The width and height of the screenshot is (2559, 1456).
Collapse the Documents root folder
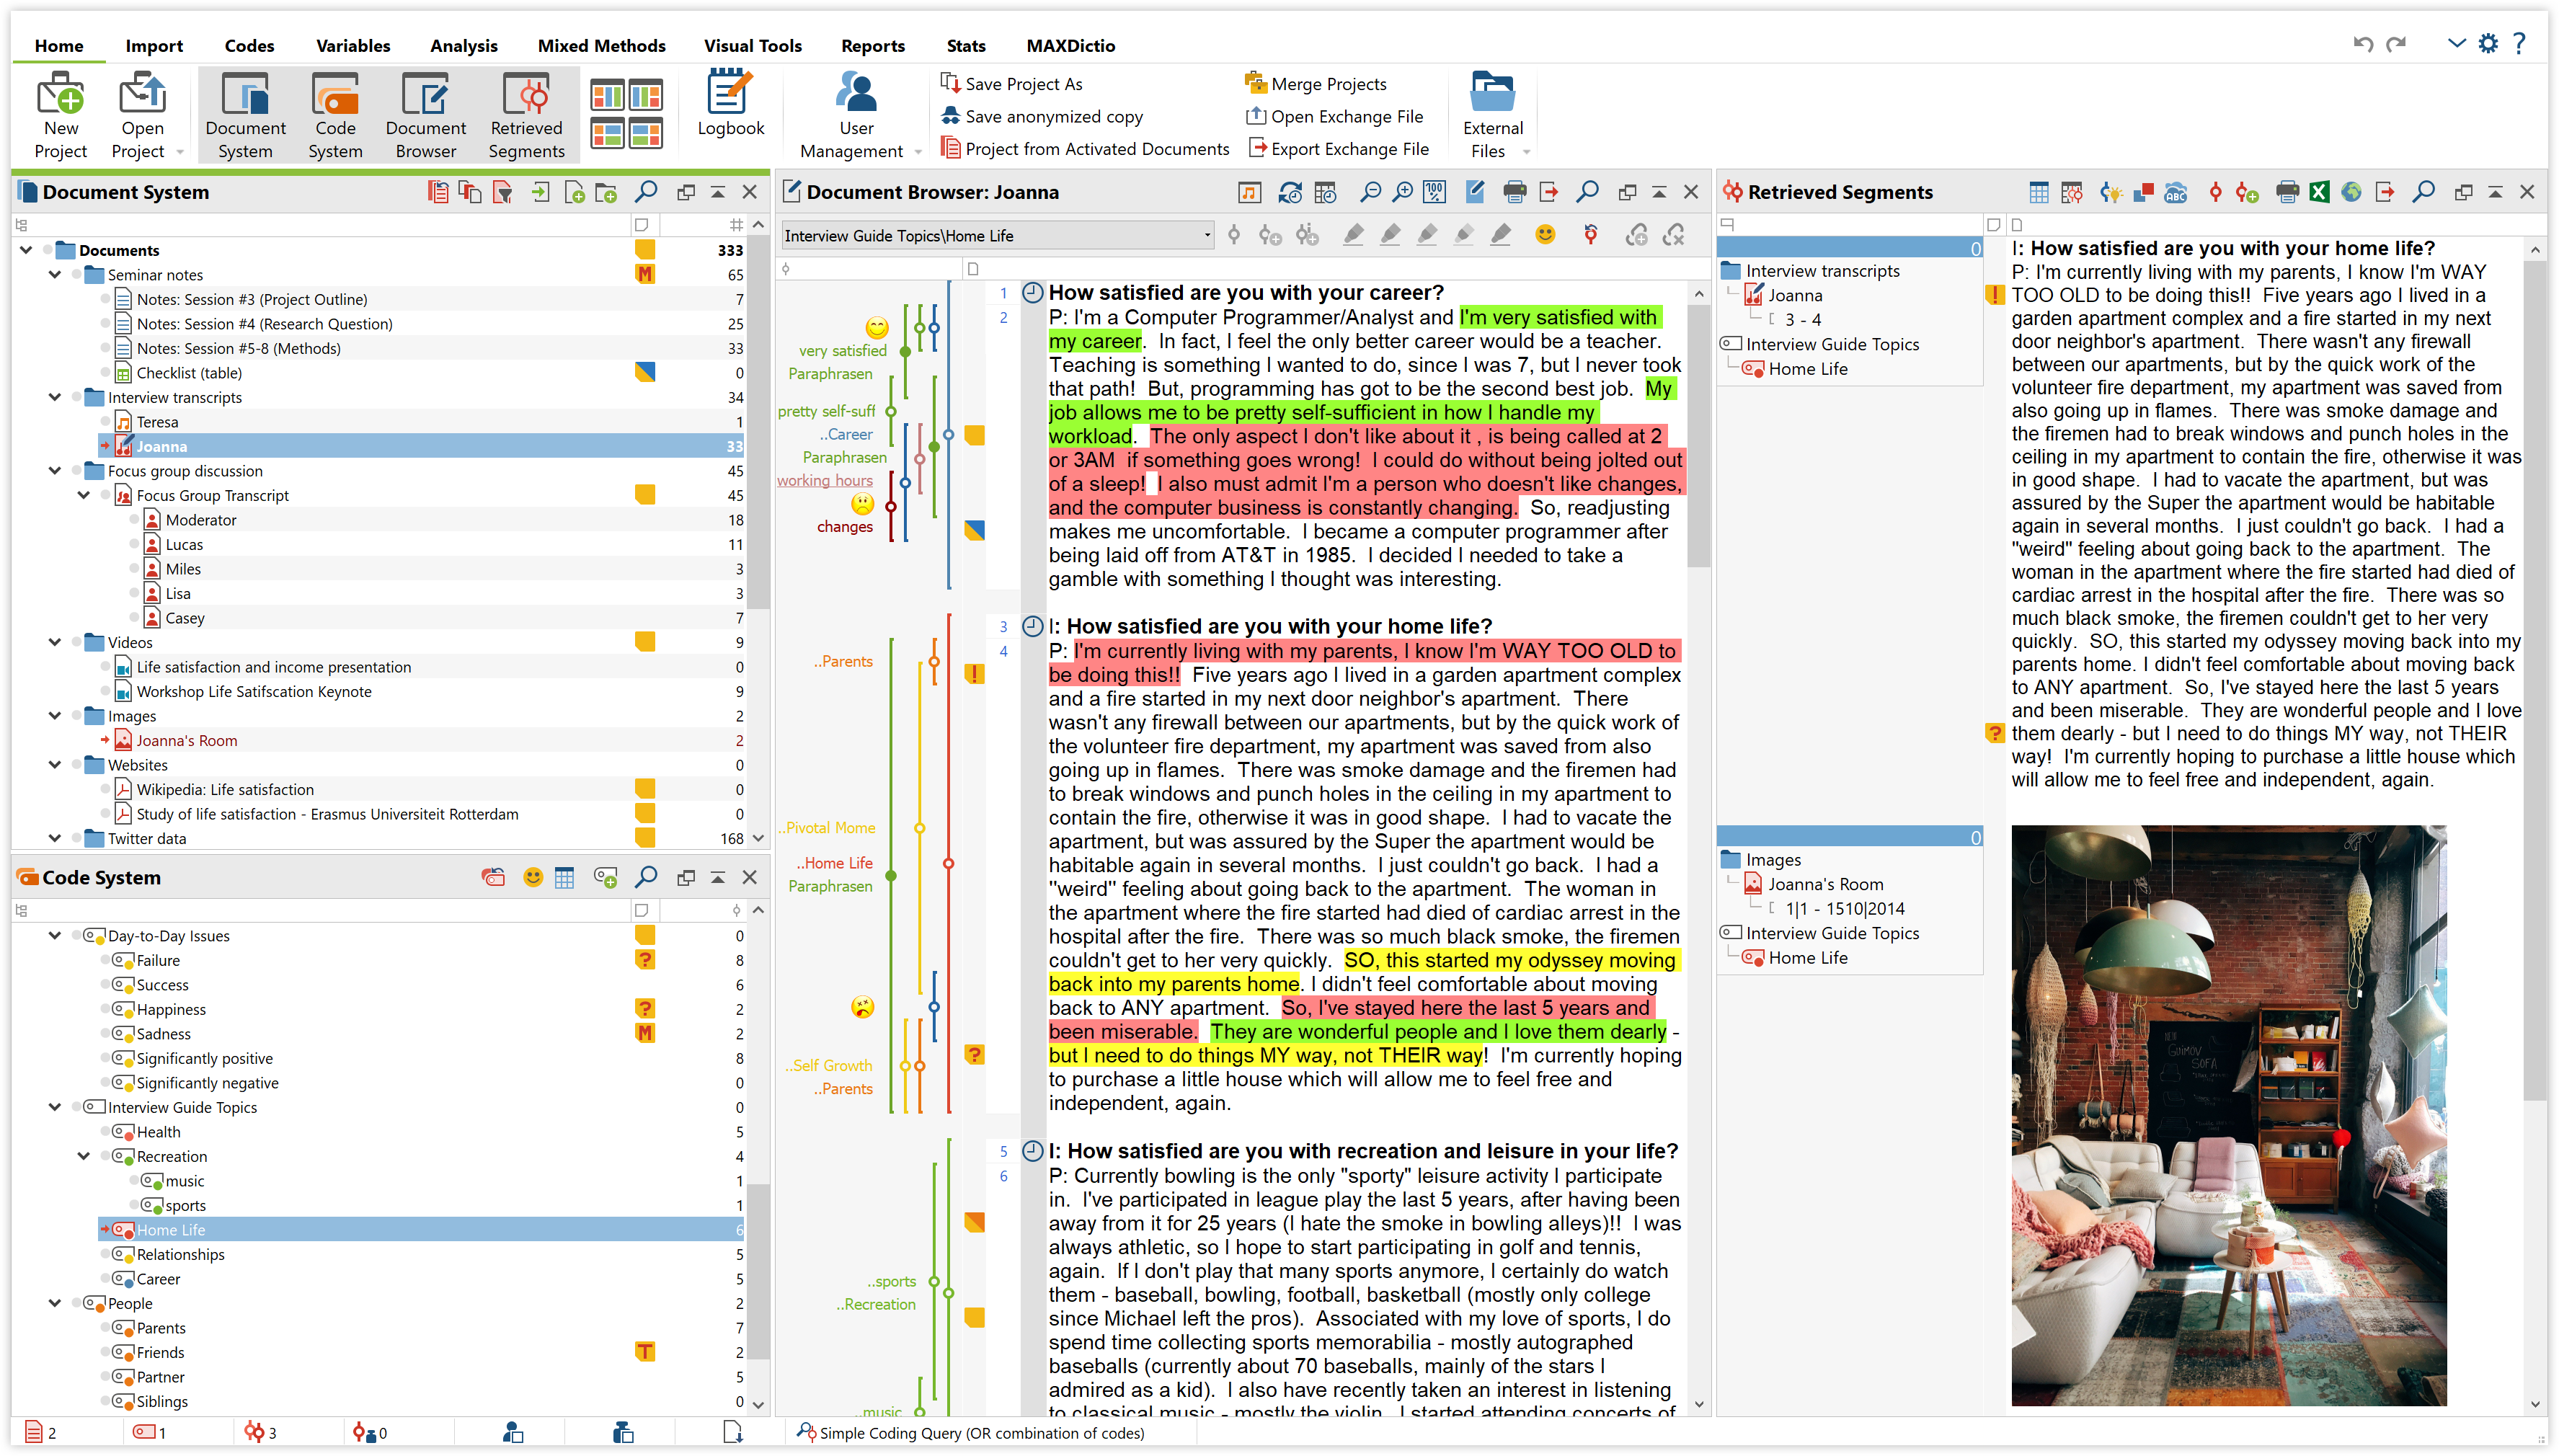pyautogui.click(x=26, y=250)
